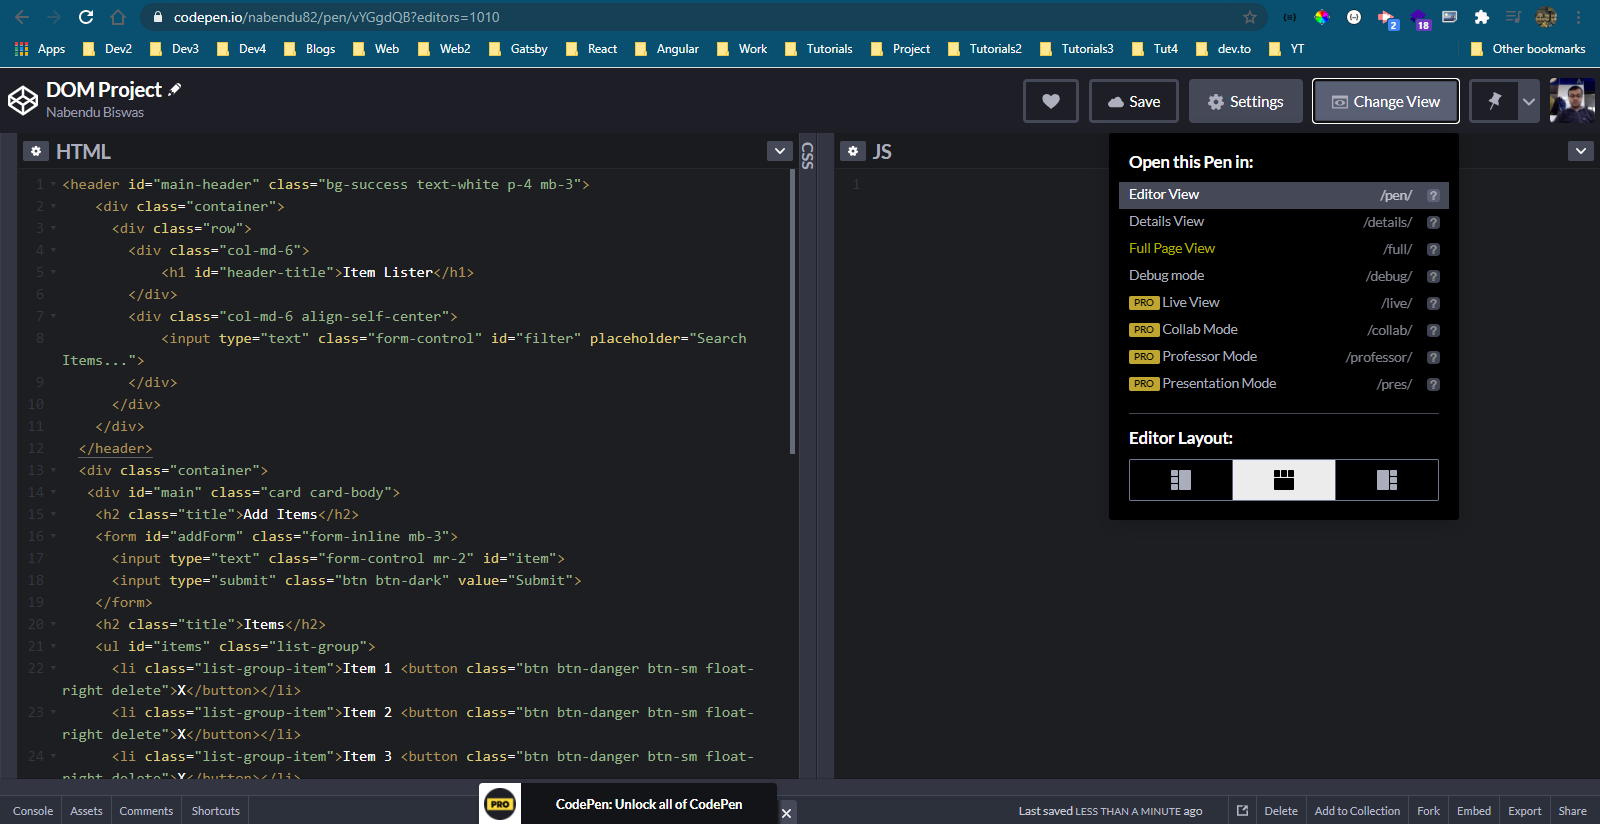The image size is (1600, 824).
Task: Open the pin options dropdown arrow
Action: [x=1529, y=101]
